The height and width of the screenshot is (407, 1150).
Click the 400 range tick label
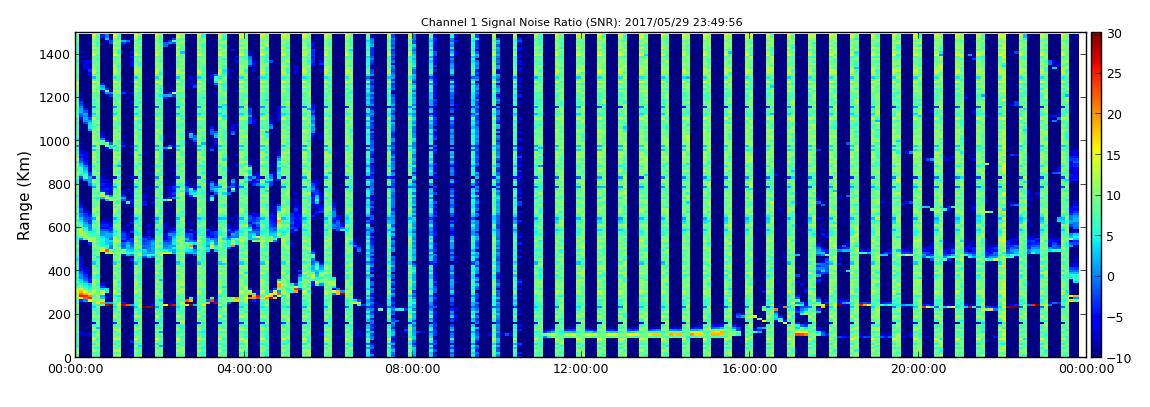59,271
